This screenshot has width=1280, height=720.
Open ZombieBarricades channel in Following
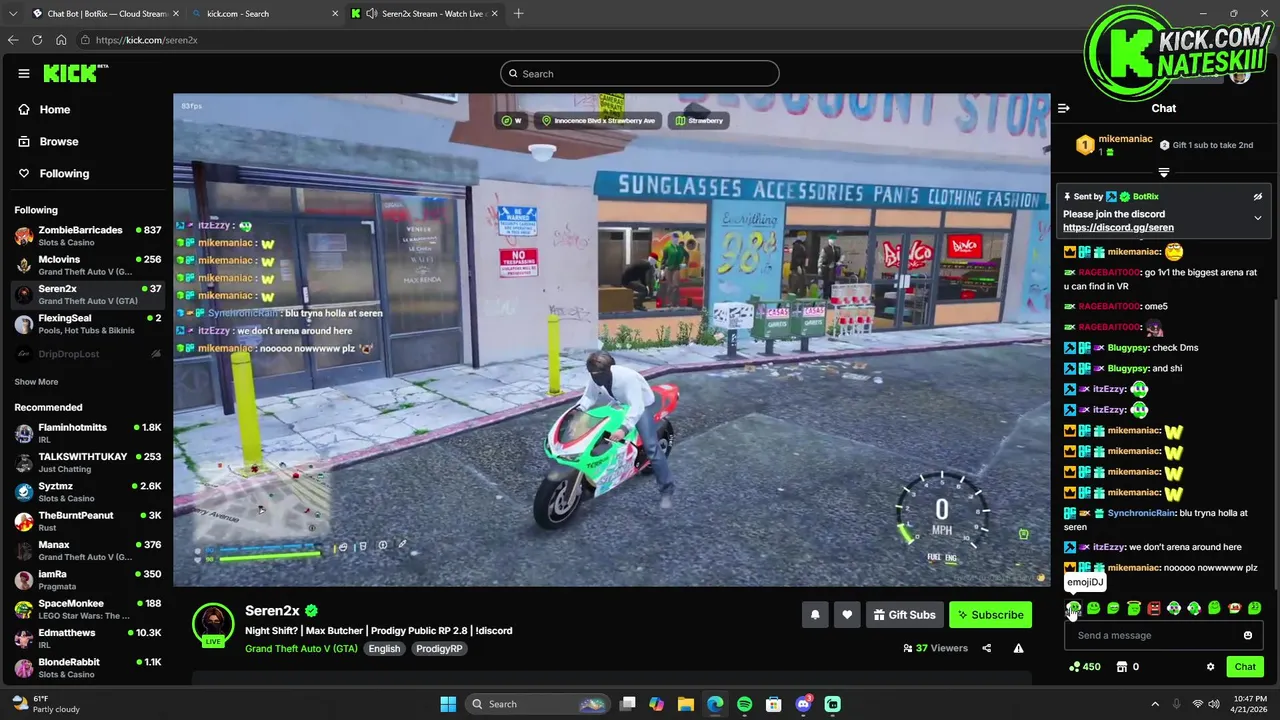click(x=88, y=235)
